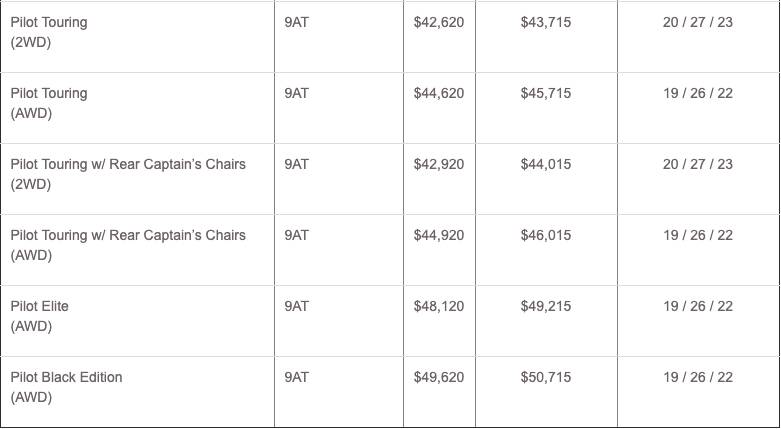Click the Pilot Elite (AWD) model cell
Viewport: 781px width, 429px height.
(x=40, y=316)
